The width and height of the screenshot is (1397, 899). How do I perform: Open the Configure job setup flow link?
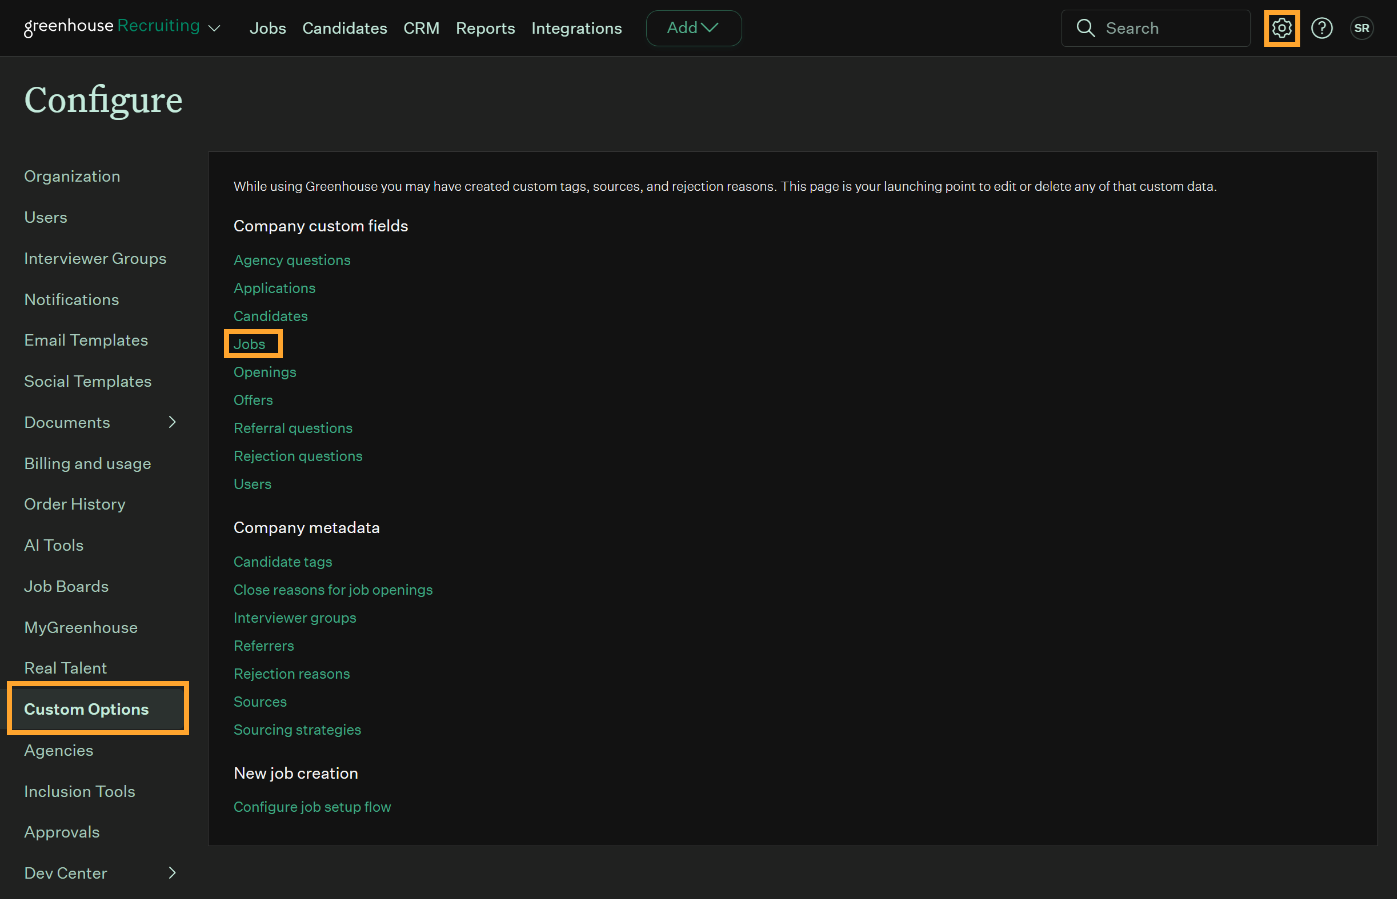[x=312, y=807]
